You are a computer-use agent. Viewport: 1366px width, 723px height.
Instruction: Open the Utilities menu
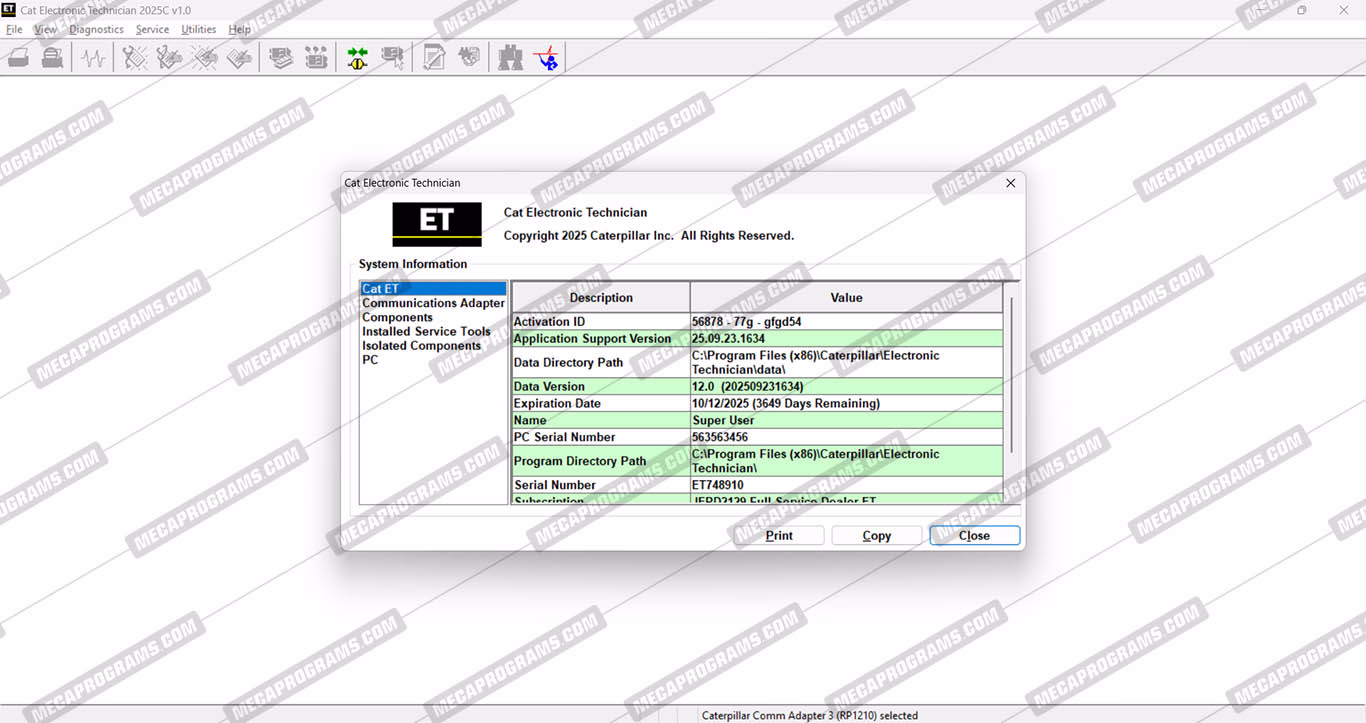[x=198, y=30]
